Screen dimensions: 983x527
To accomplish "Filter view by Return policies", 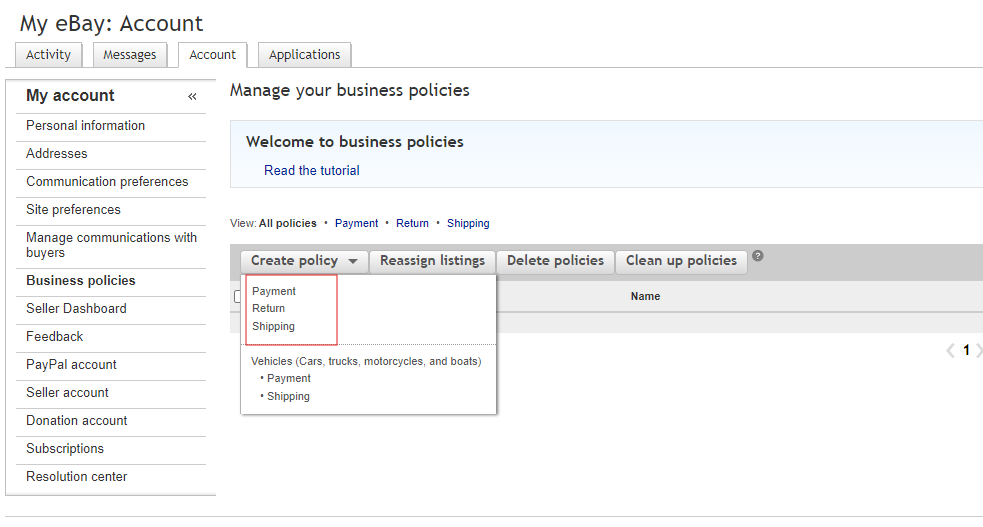I will click(413, 223).
